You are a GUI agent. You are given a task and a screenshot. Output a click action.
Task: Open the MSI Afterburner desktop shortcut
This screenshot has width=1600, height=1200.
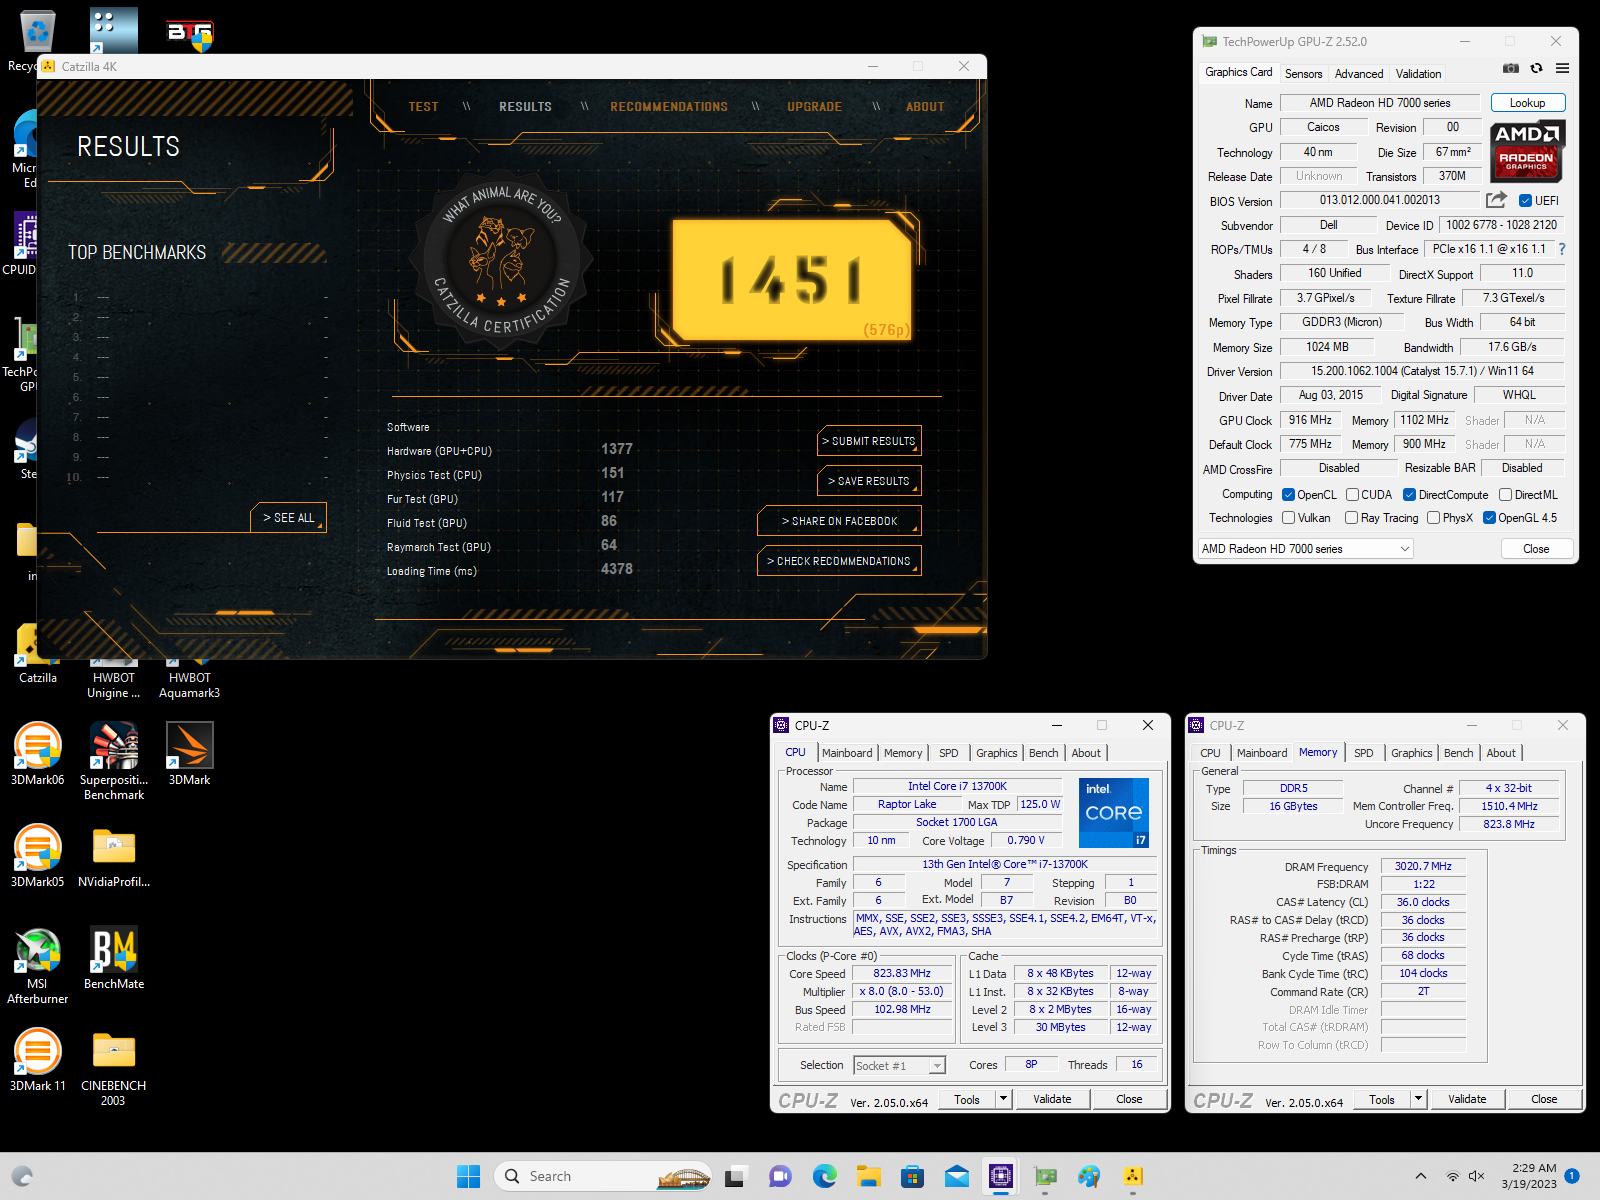point(37,965)
